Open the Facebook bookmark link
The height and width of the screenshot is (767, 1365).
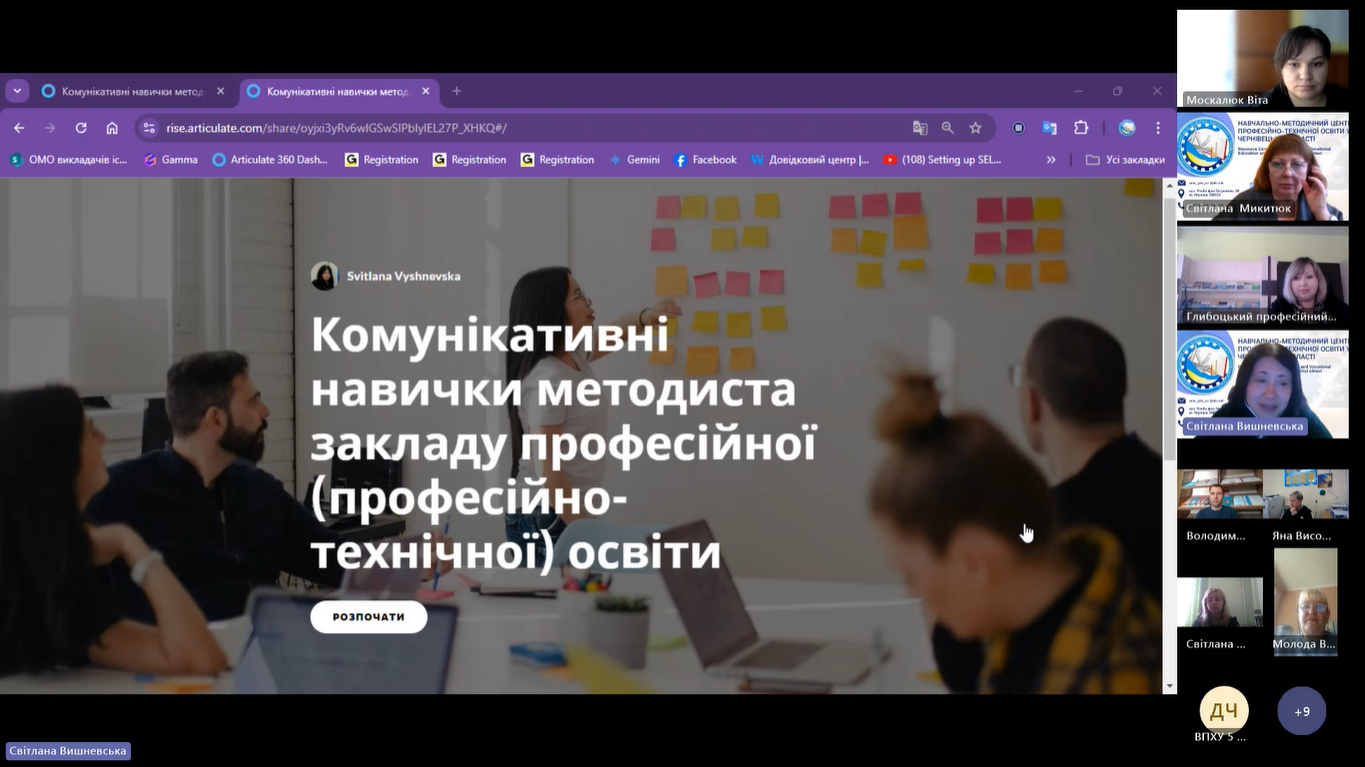click(x=705, y=160)
